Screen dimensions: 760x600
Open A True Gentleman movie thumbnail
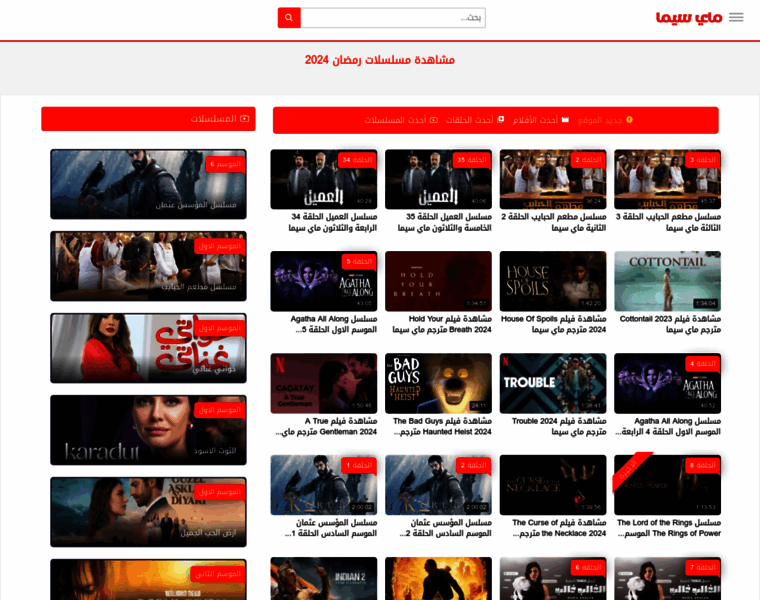click(x=324, y=383)
